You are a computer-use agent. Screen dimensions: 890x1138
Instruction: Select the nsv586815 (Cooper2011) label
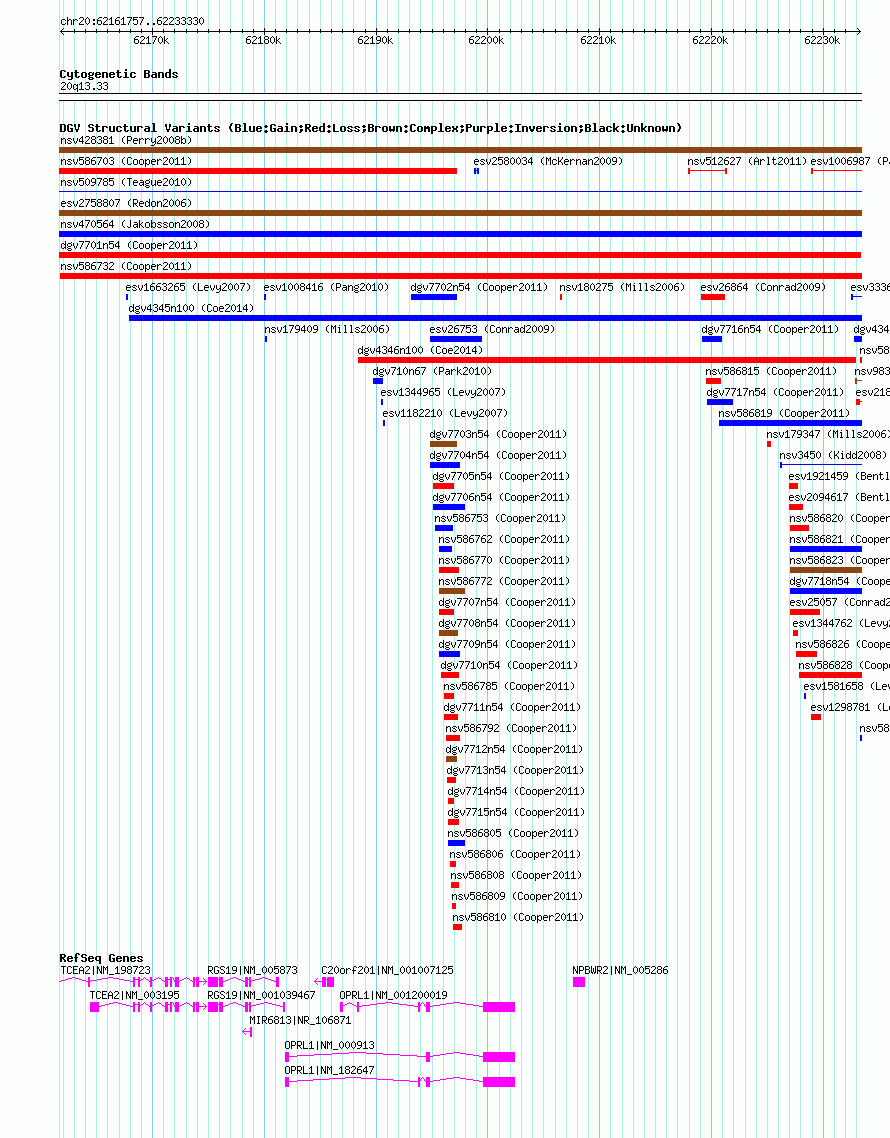click(x=771, y=372)
